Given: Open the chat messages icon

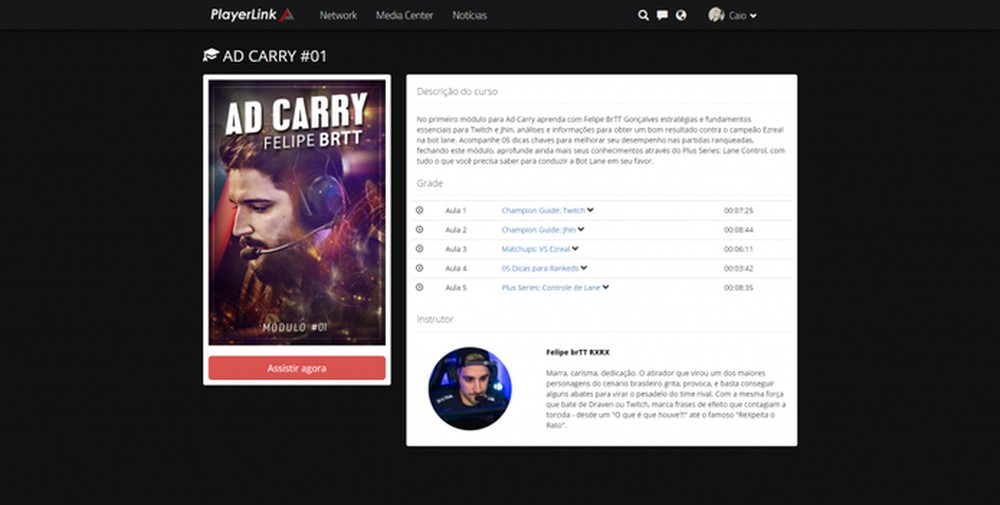Looking at the screenshot, I should pyautogui.click(x=663, y=15).
